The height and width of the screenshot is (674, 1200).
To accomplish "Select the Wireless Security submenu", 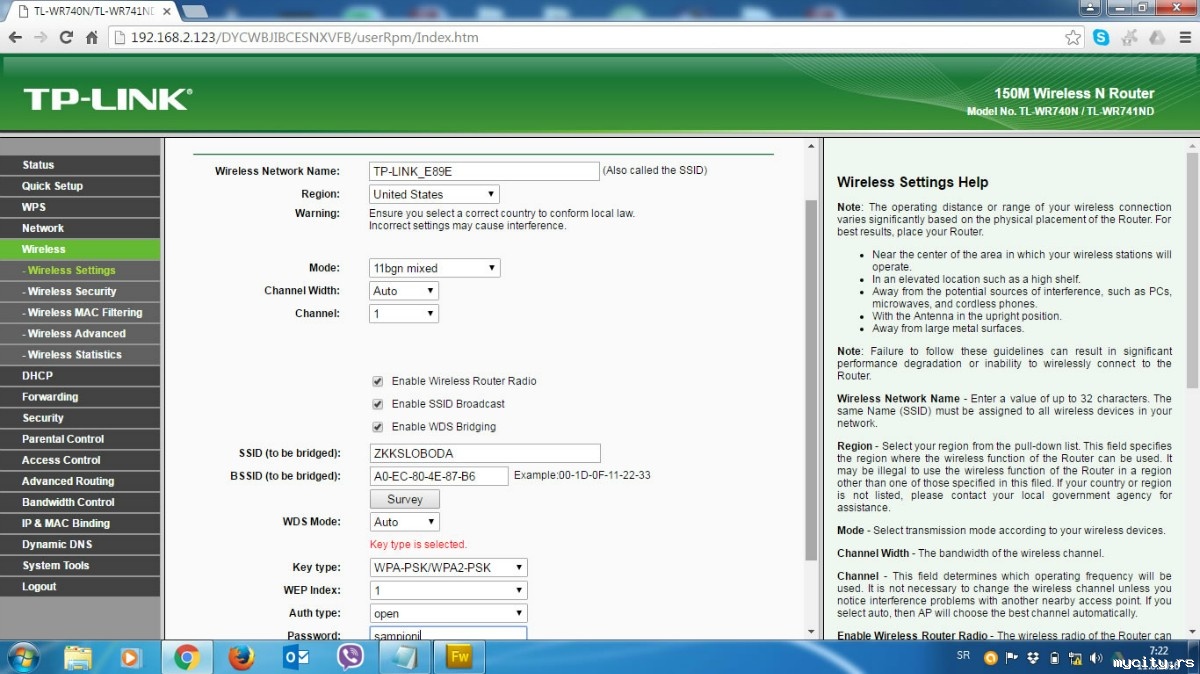I will (x=80, y=291).
